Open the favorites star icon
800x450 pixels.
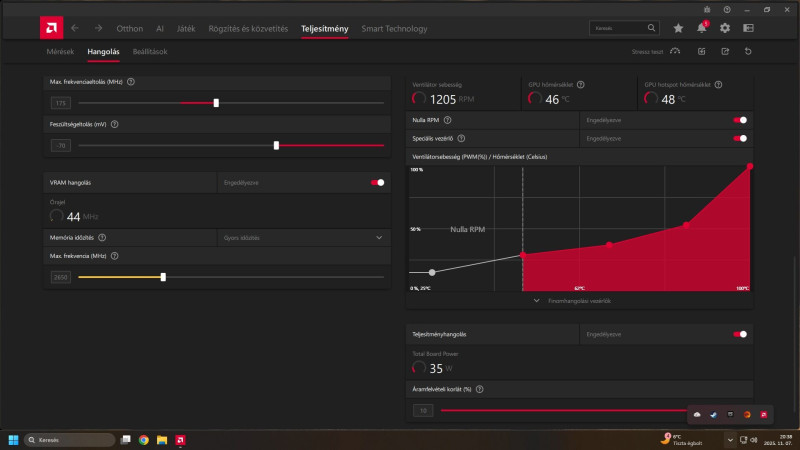[x=678, y=28]
